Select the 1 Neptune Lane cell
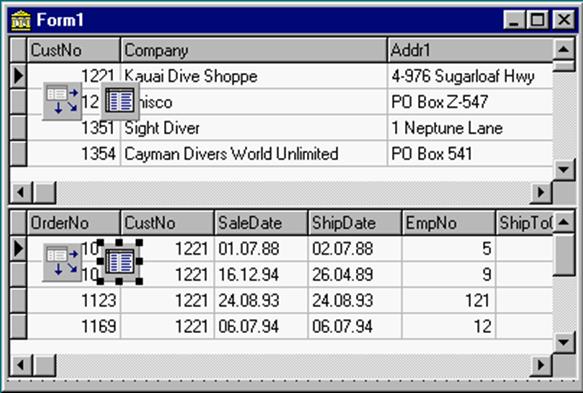Image resolution: width=583 pixels, height=393 pixels. click(x=470, y=128)
